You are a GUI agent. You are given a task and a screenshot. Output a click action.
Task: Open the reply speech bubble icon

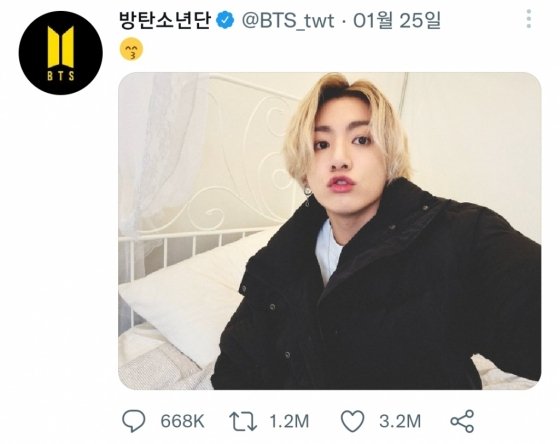134,421
